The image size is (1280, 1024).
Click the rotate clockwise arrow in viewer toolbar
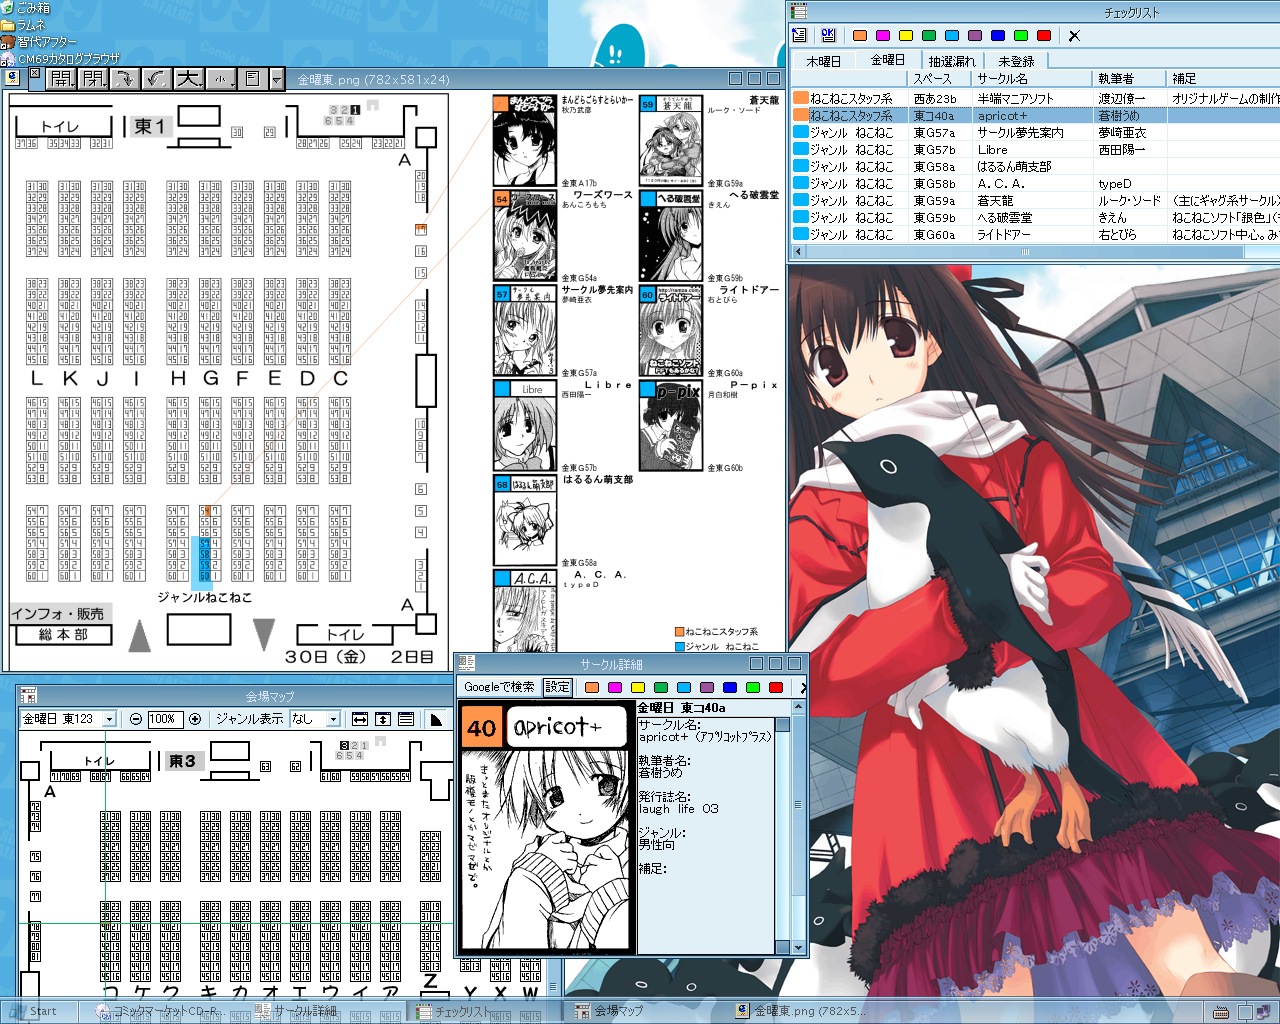pos(124,78)
